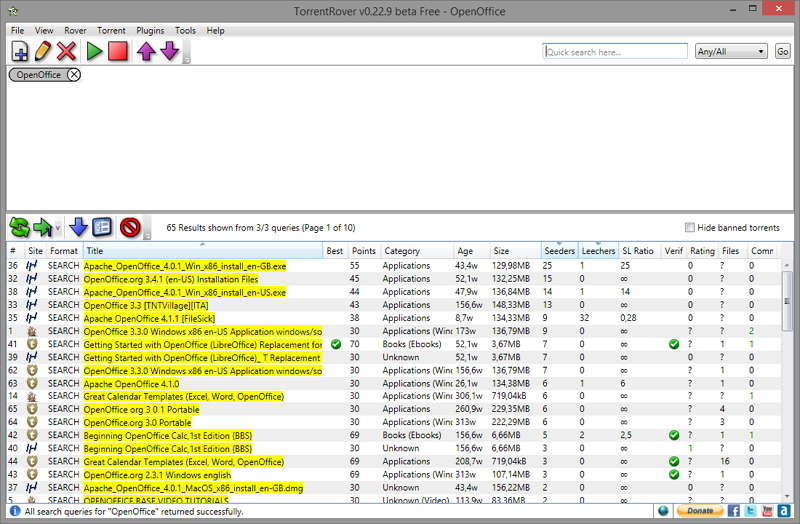Click scrollbar down arrow of results list
This screenshot has width=800, height=524.
[787, 497]
